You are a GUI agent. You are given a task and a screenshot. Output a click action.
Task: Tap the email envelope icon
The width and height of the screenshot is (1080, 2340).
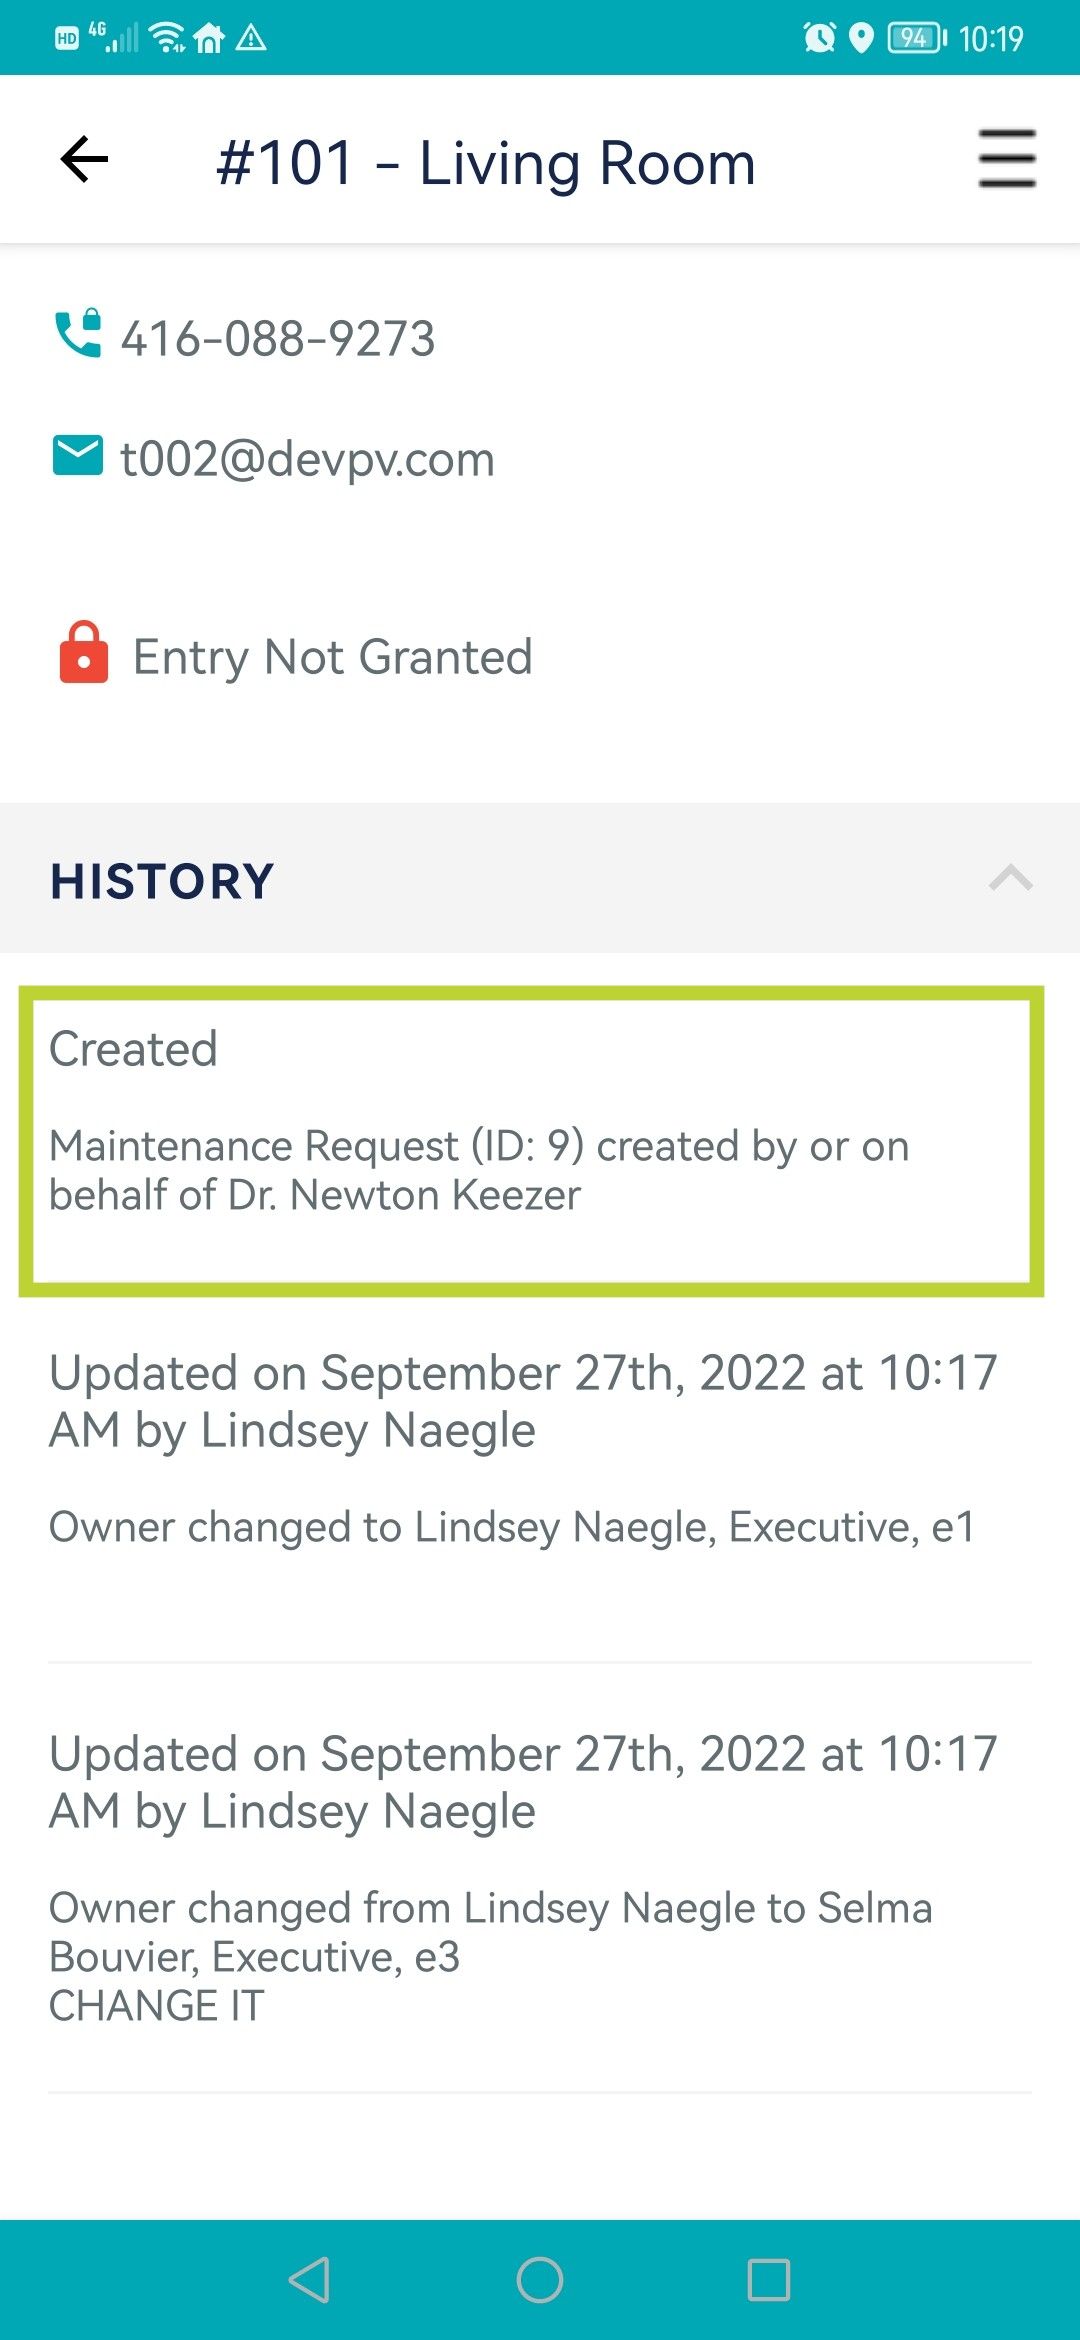77,456
